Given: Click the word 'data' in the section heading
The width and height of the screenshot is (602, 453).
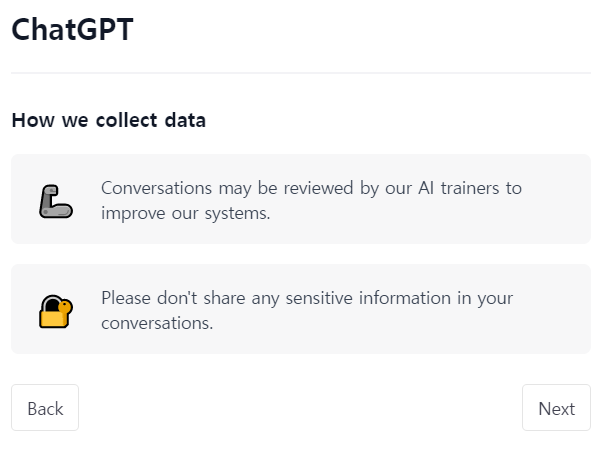Looking at the screenshot, I should (187, 121).
